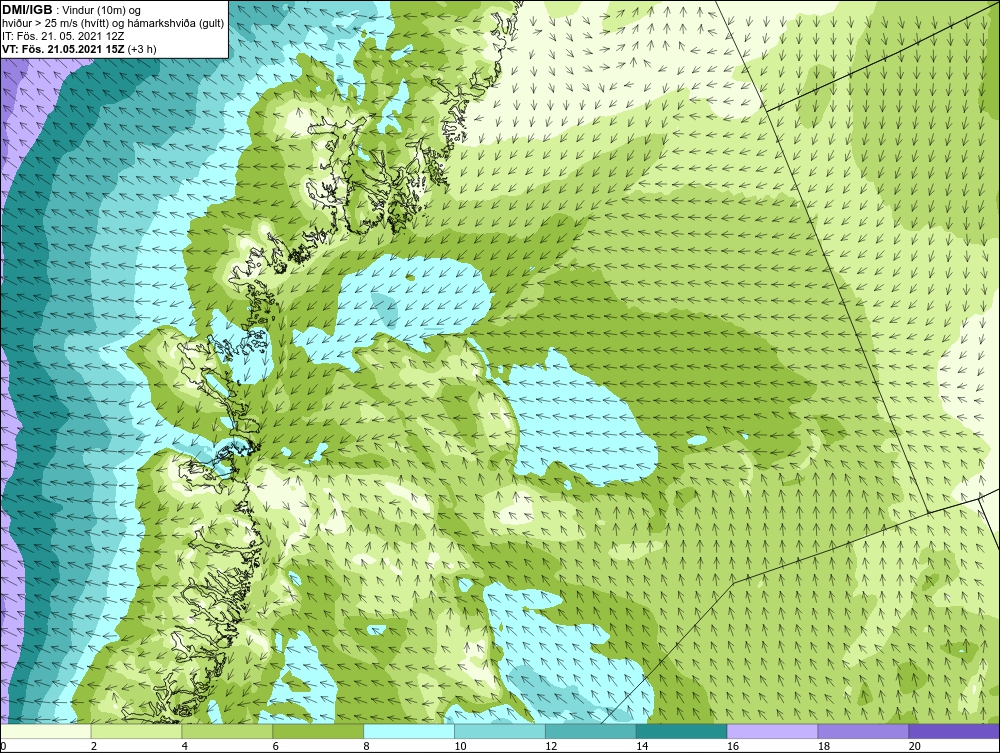Click the legend value label 2
The height and width of the screenshot is (753, 1000).
(x=94, y=746)
